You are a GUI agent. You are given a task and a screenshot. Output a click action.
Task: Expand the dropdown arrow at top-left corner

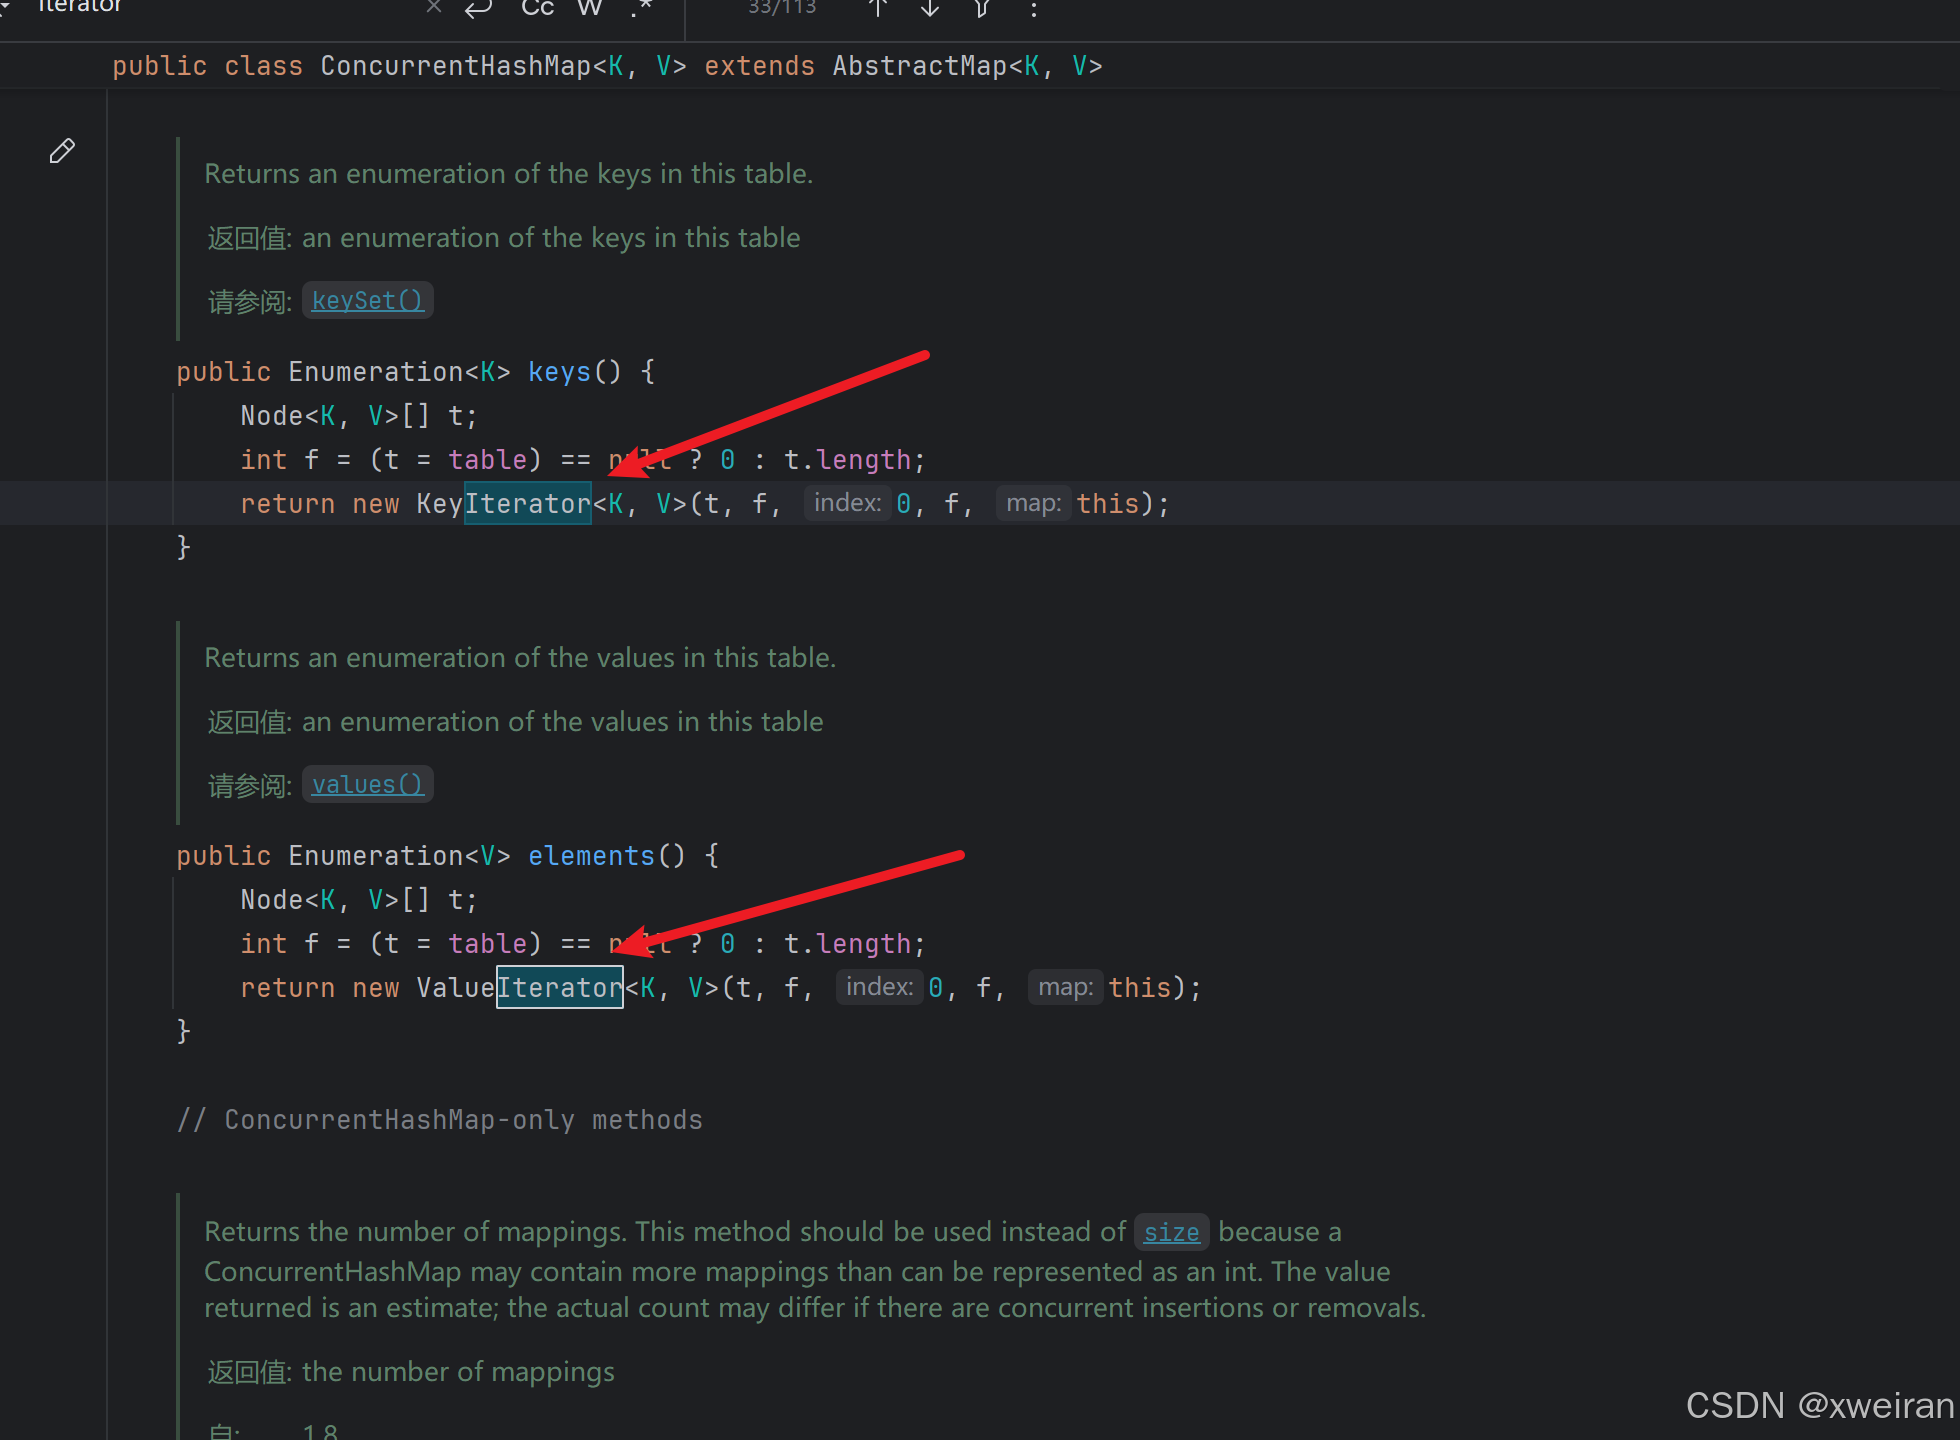click(6, 7)
